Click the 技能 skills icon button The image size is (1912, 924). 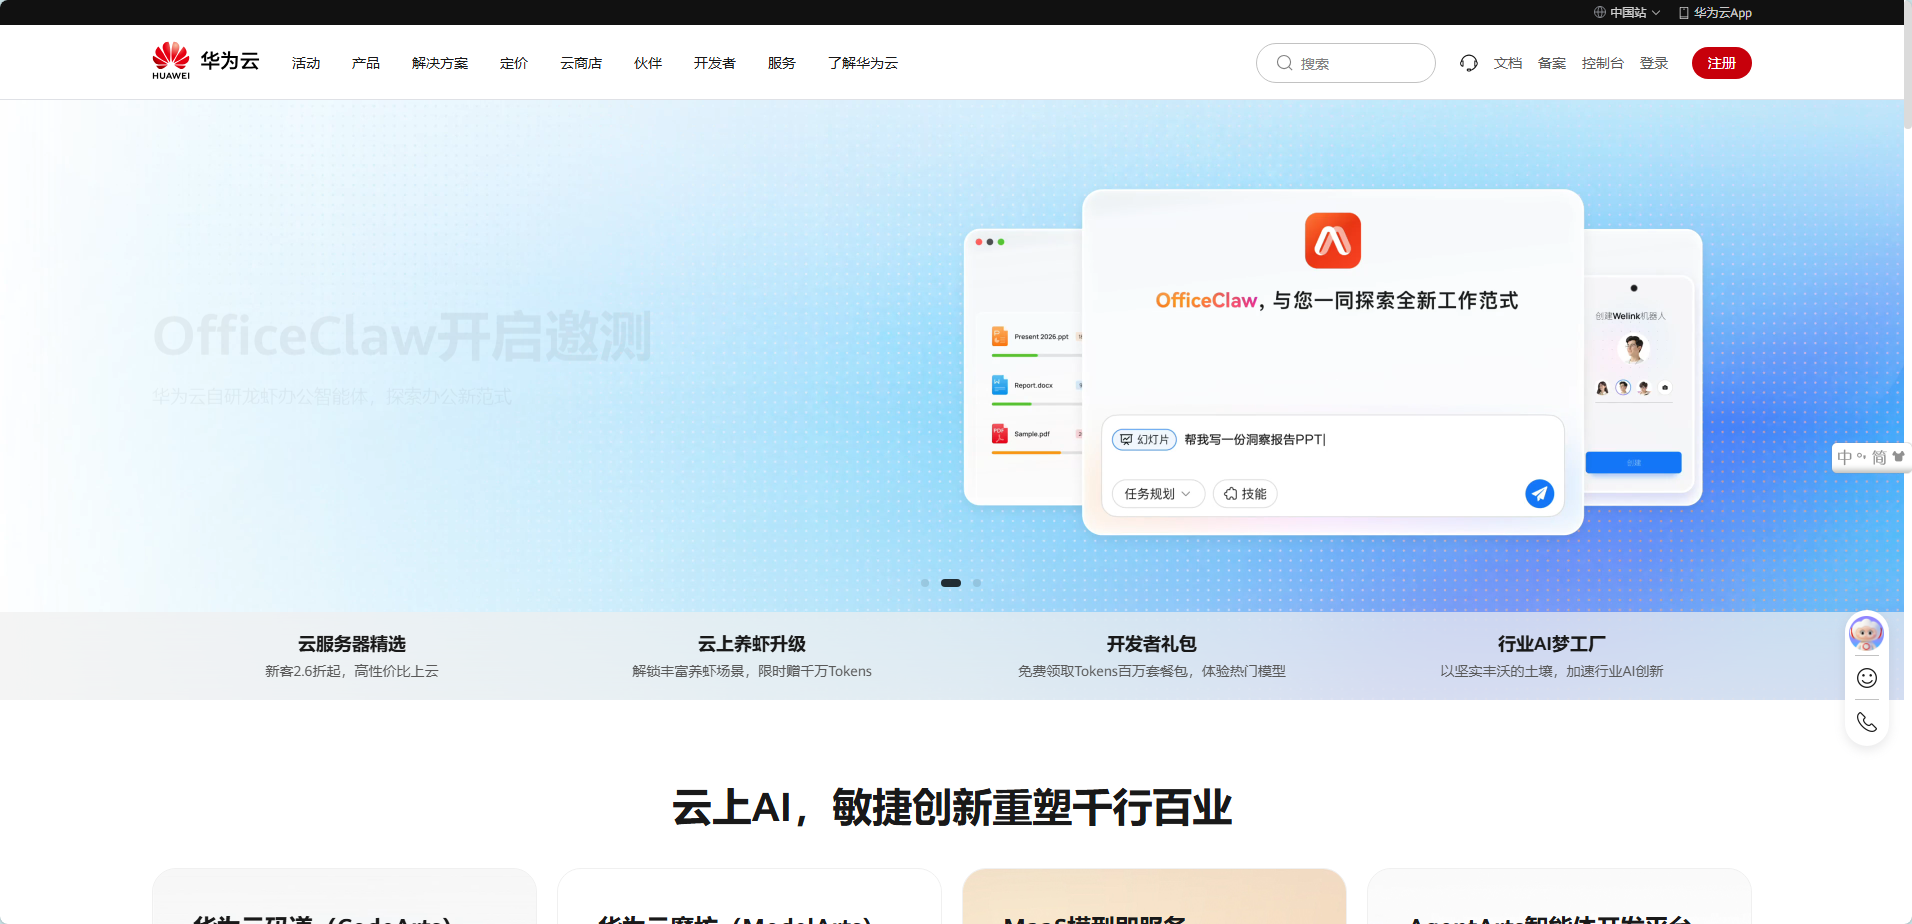tap(1245, 493)
